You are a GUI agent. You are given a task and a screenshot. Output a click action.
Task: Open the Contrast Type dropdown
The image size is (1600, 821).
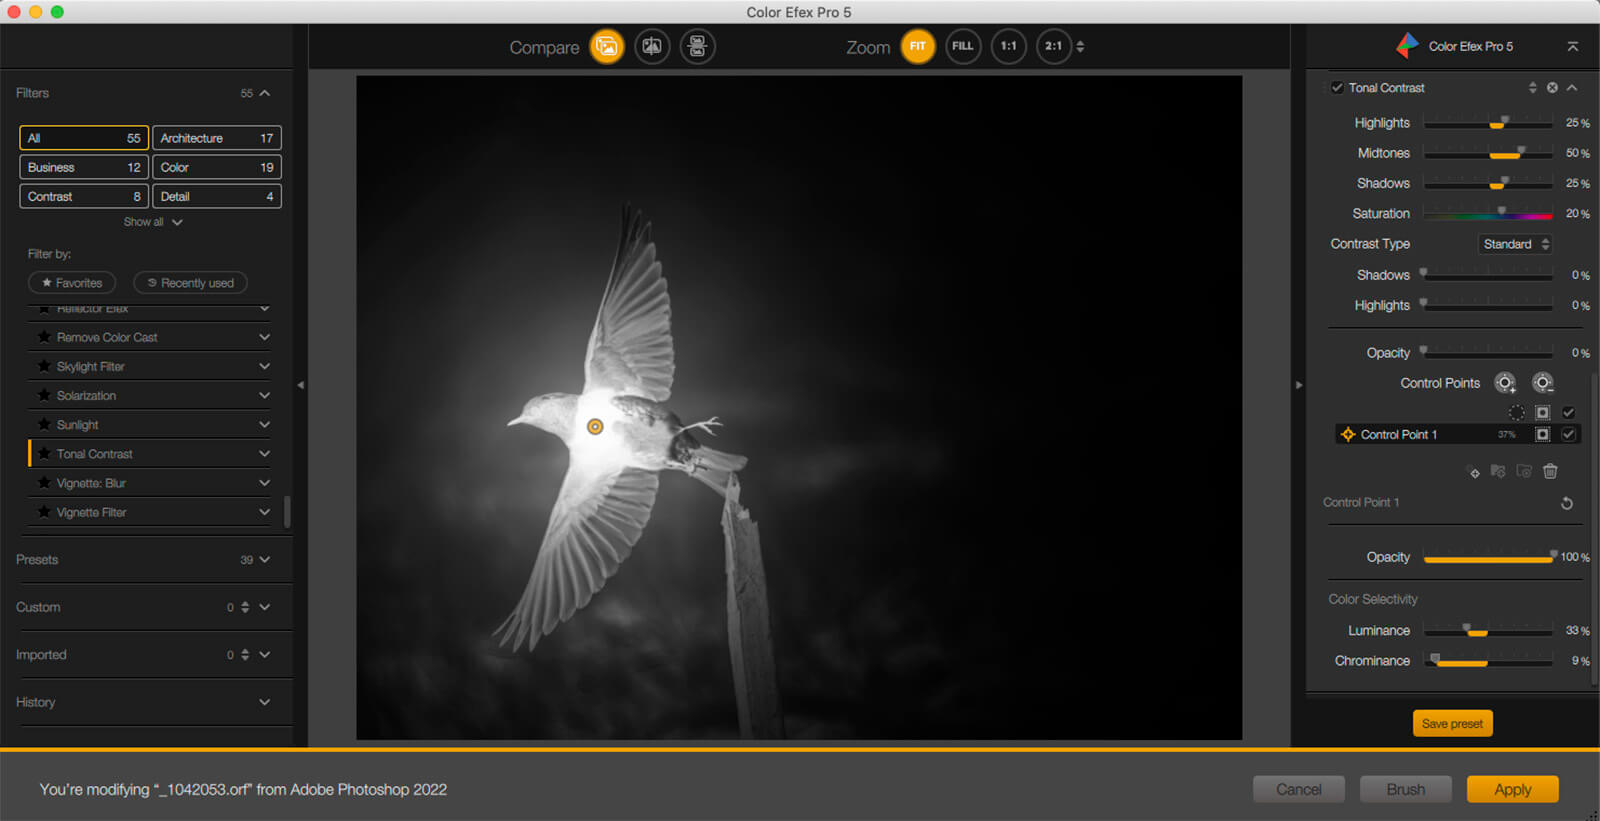1515,244
